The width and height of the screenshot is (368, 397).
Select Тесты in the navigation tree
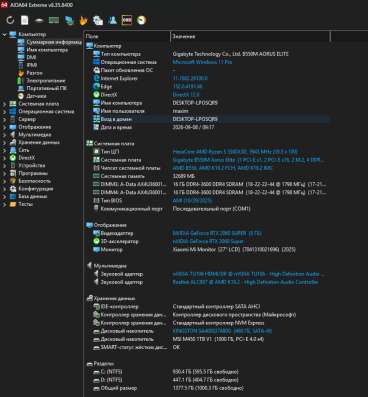click(x=25, y=204)
